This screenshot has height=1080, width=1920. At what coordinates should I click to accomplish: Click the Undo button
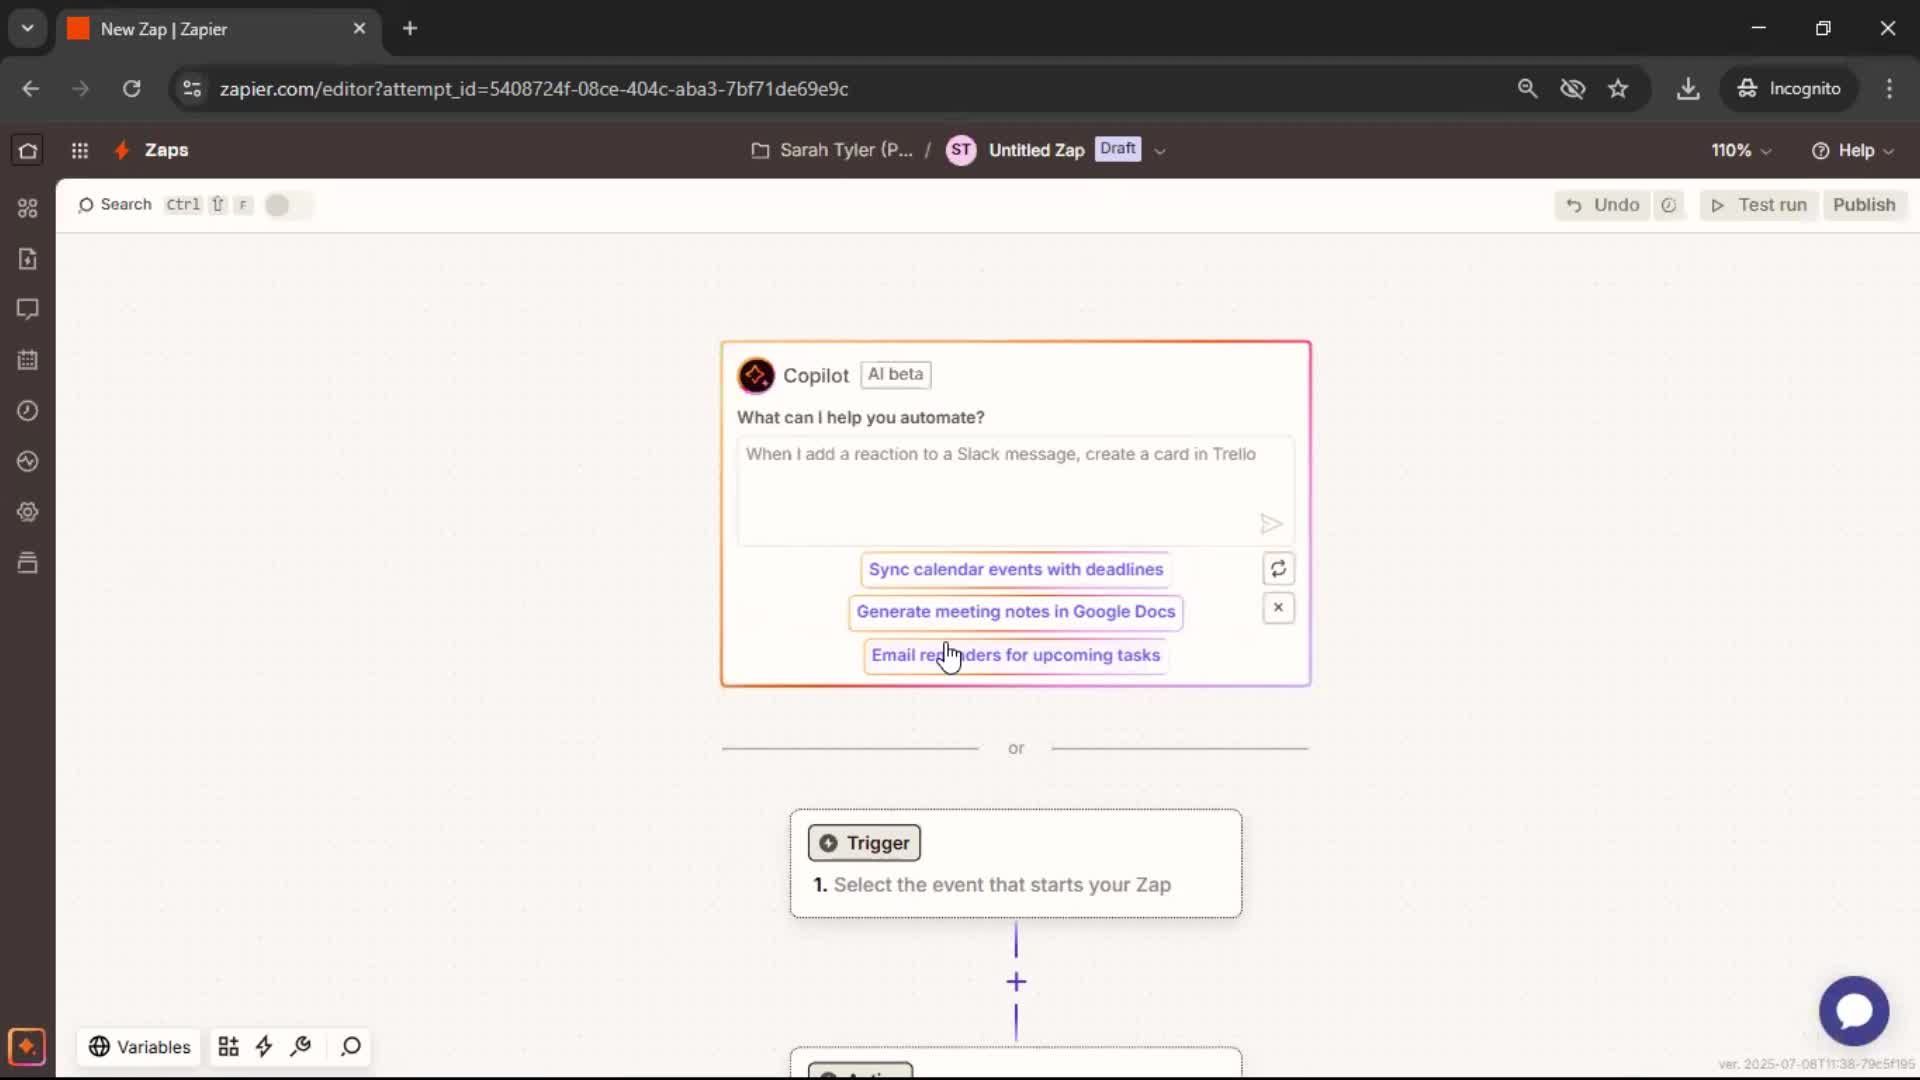click(x=1602, y=205)
